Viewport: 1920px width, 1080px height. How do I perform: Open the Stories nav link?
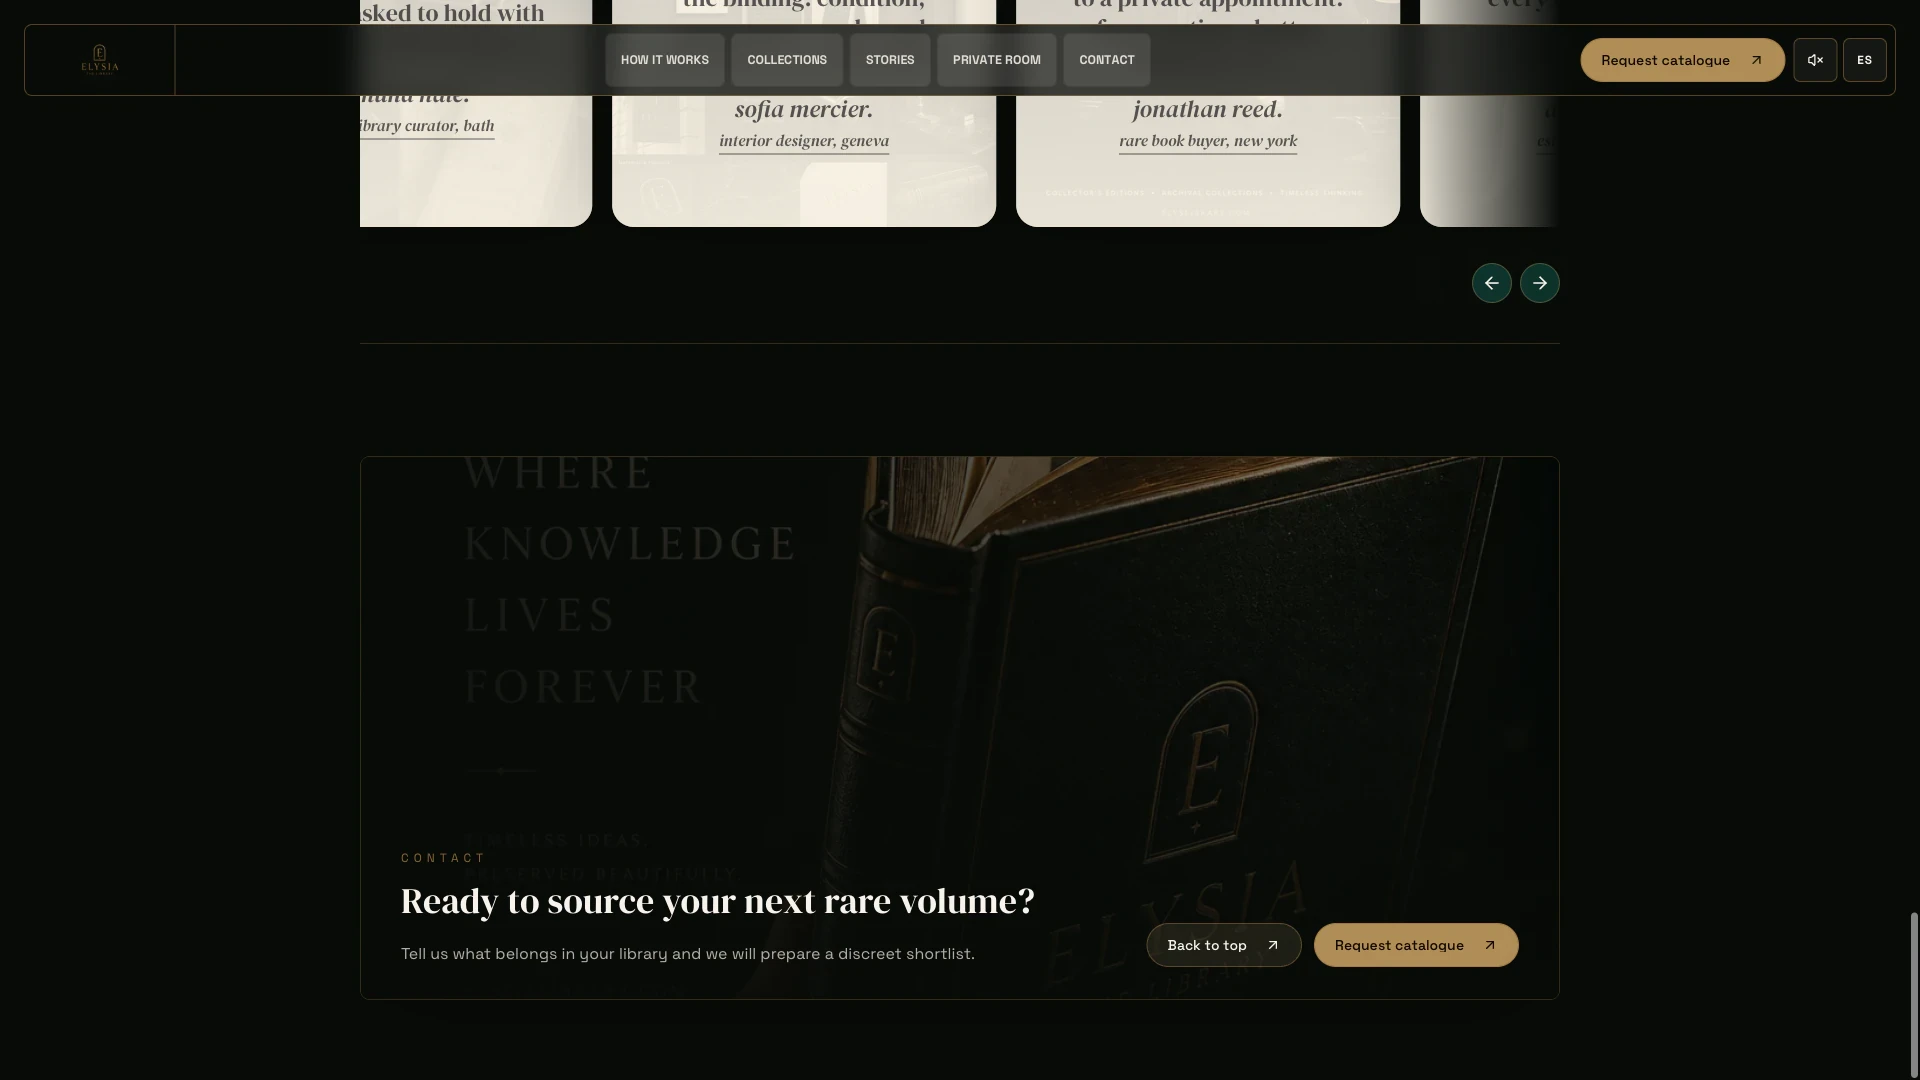[x=890, y=60]
